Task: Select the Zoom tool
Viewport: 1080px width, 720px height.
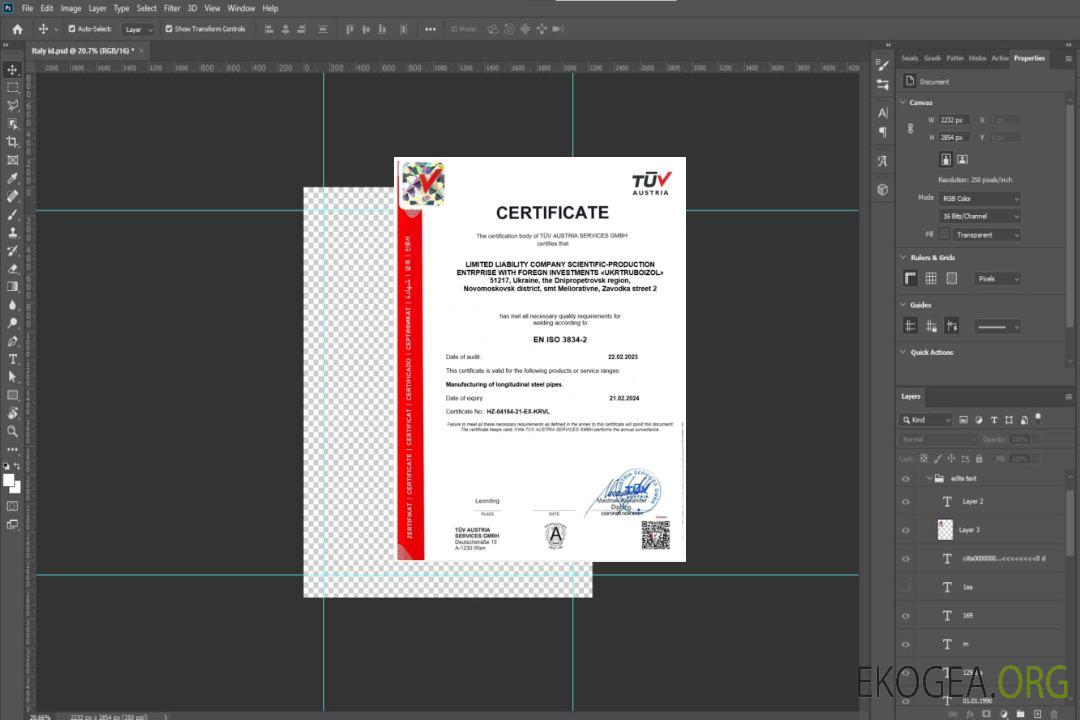Action: coord(12,431)
